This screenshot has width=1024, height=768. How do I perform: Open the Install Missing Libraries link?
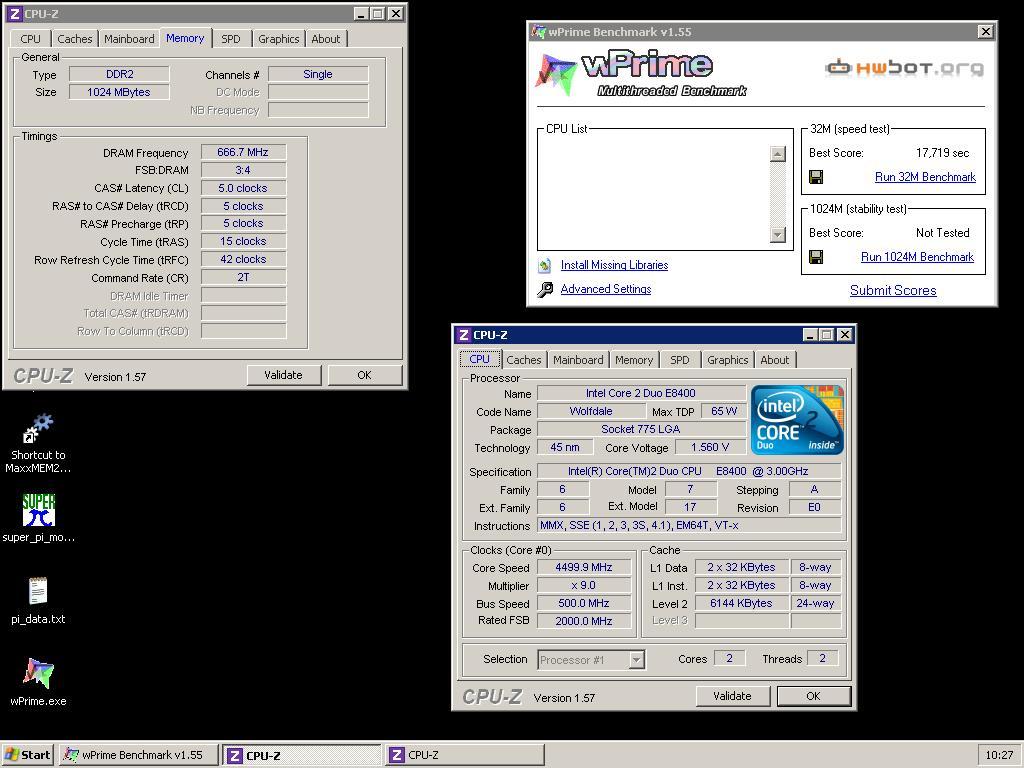[x=614, y=265]
